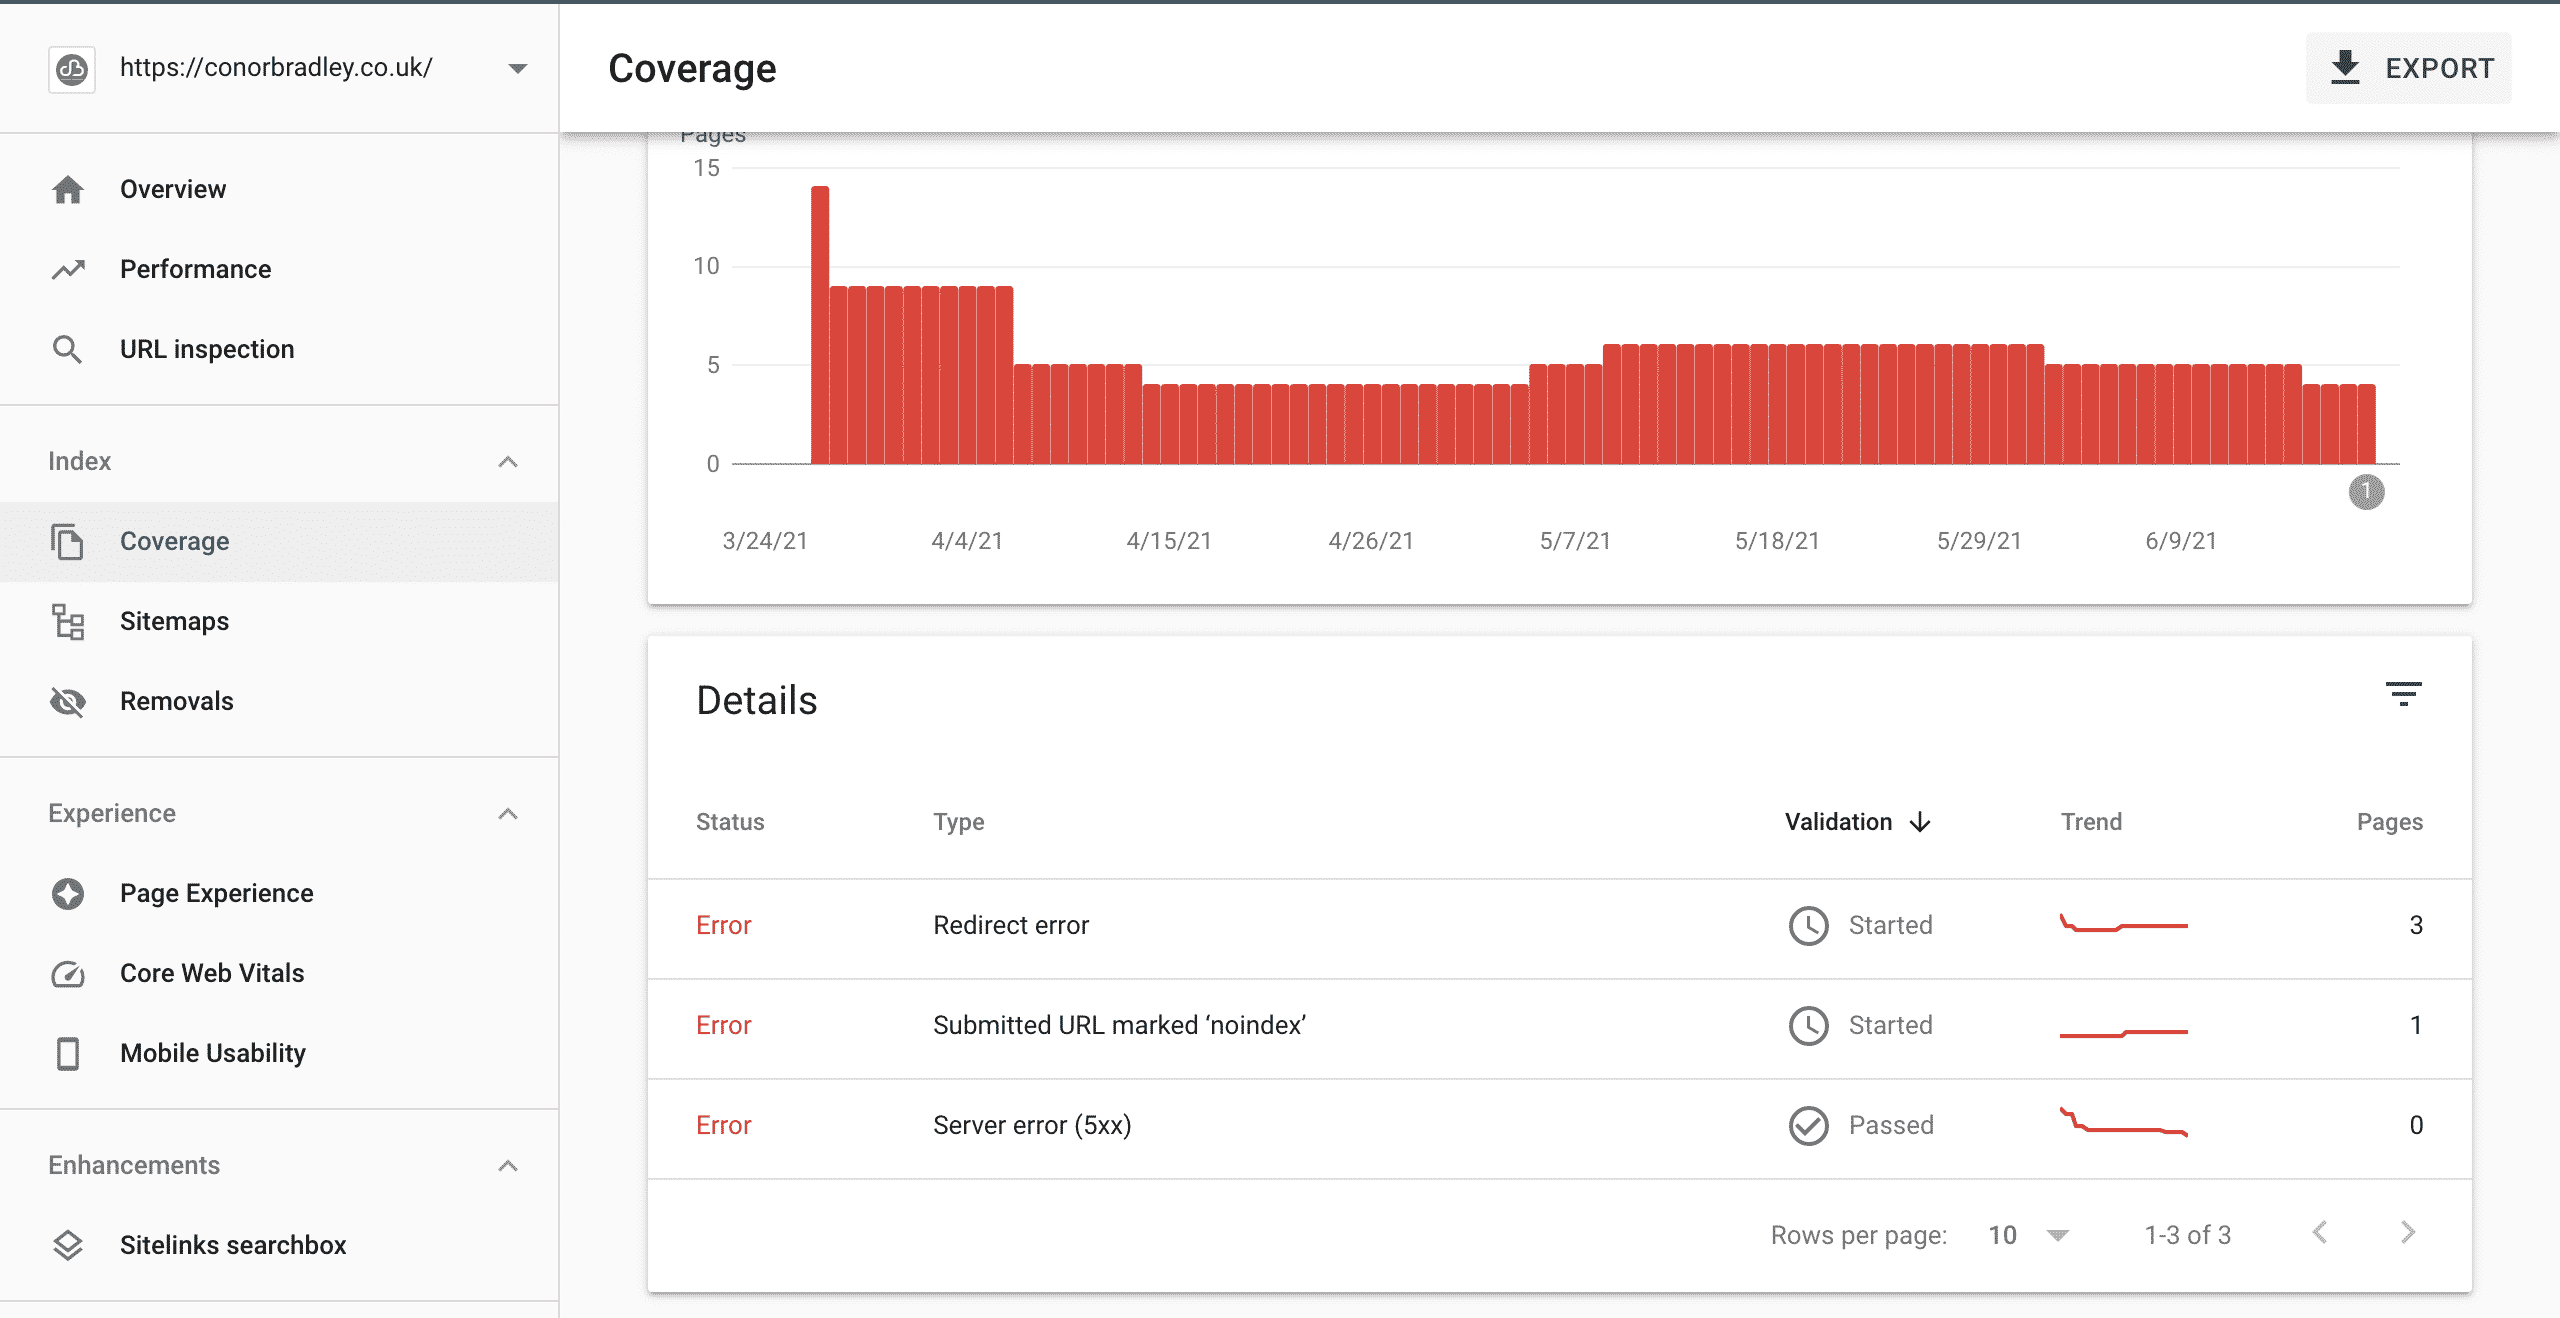Click the Overview home icon
This screenshot has width=2560, height=1318.
(x=68, y=189)
